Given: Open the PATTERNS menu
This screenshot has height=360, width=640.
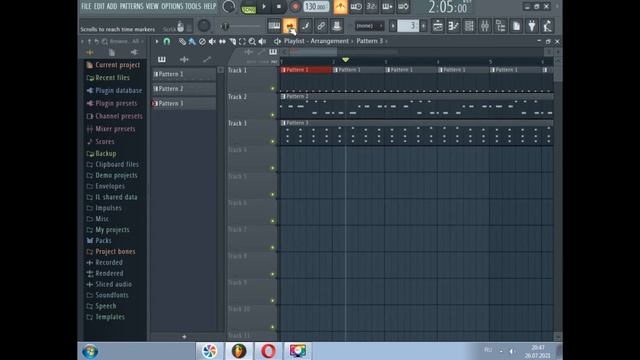Looking at the screenshot, I should (131, 6).
